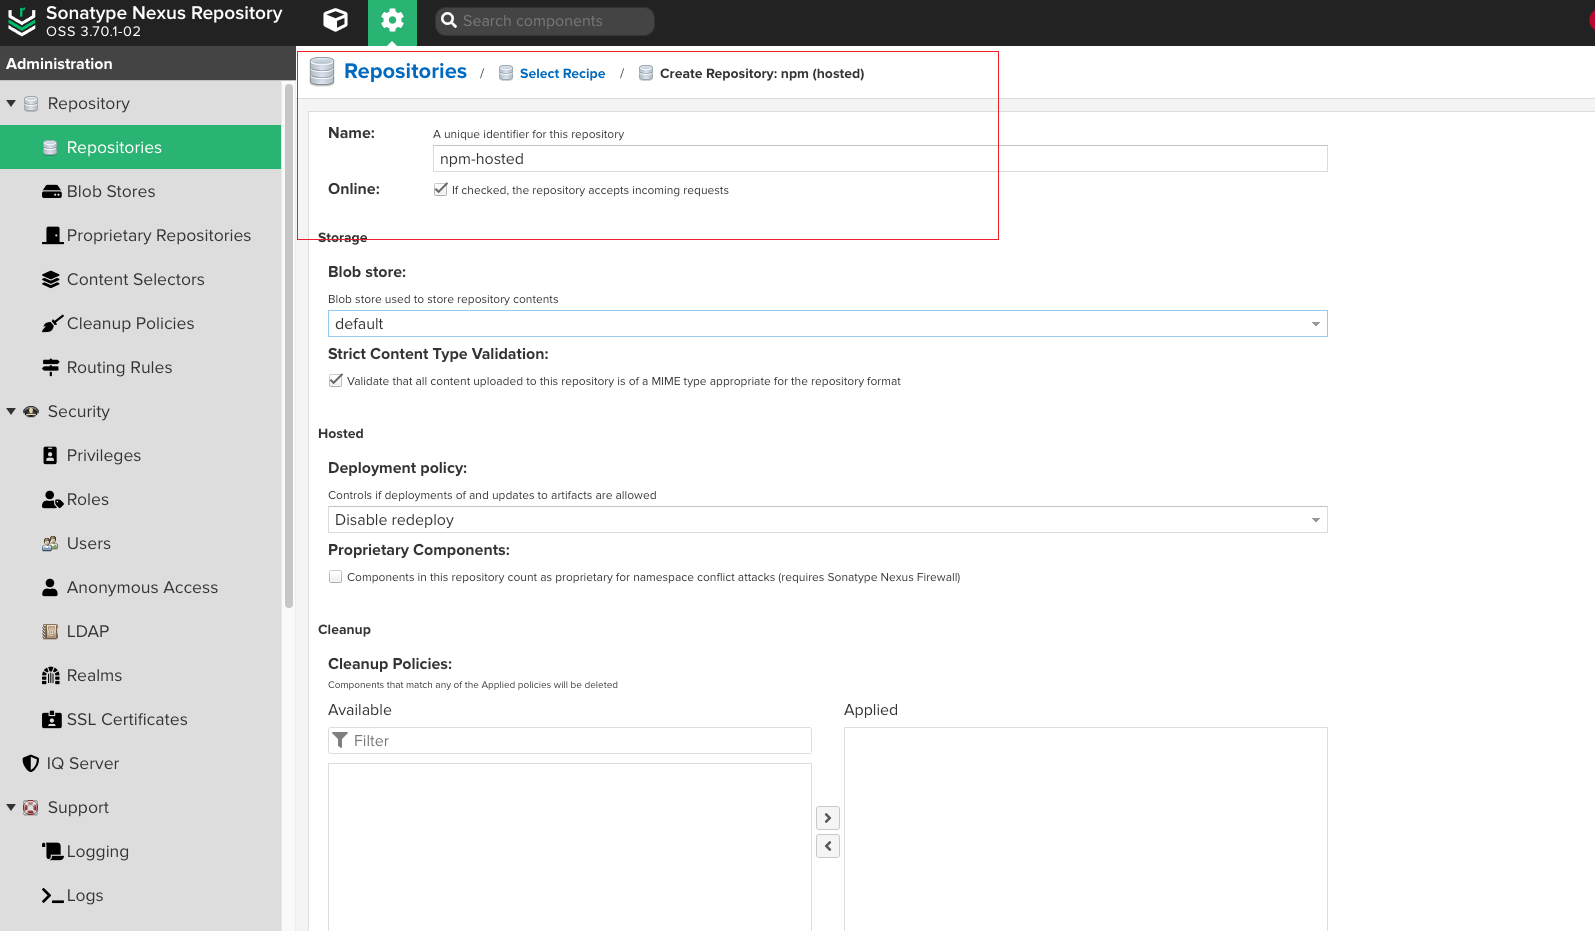Click the Select Recipe breadcrumb icon
Screen dimensions: 1595x931
point(506,73)
